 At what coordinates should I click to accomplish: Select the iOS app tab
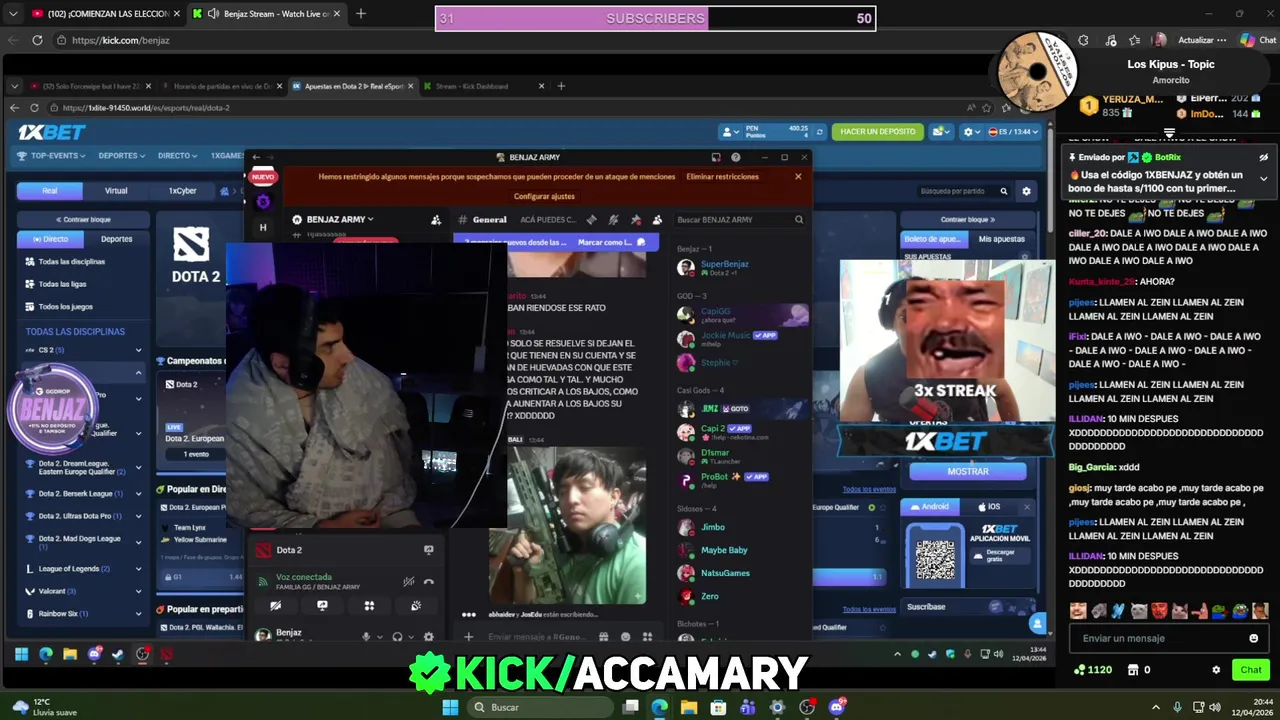[988, 507]
